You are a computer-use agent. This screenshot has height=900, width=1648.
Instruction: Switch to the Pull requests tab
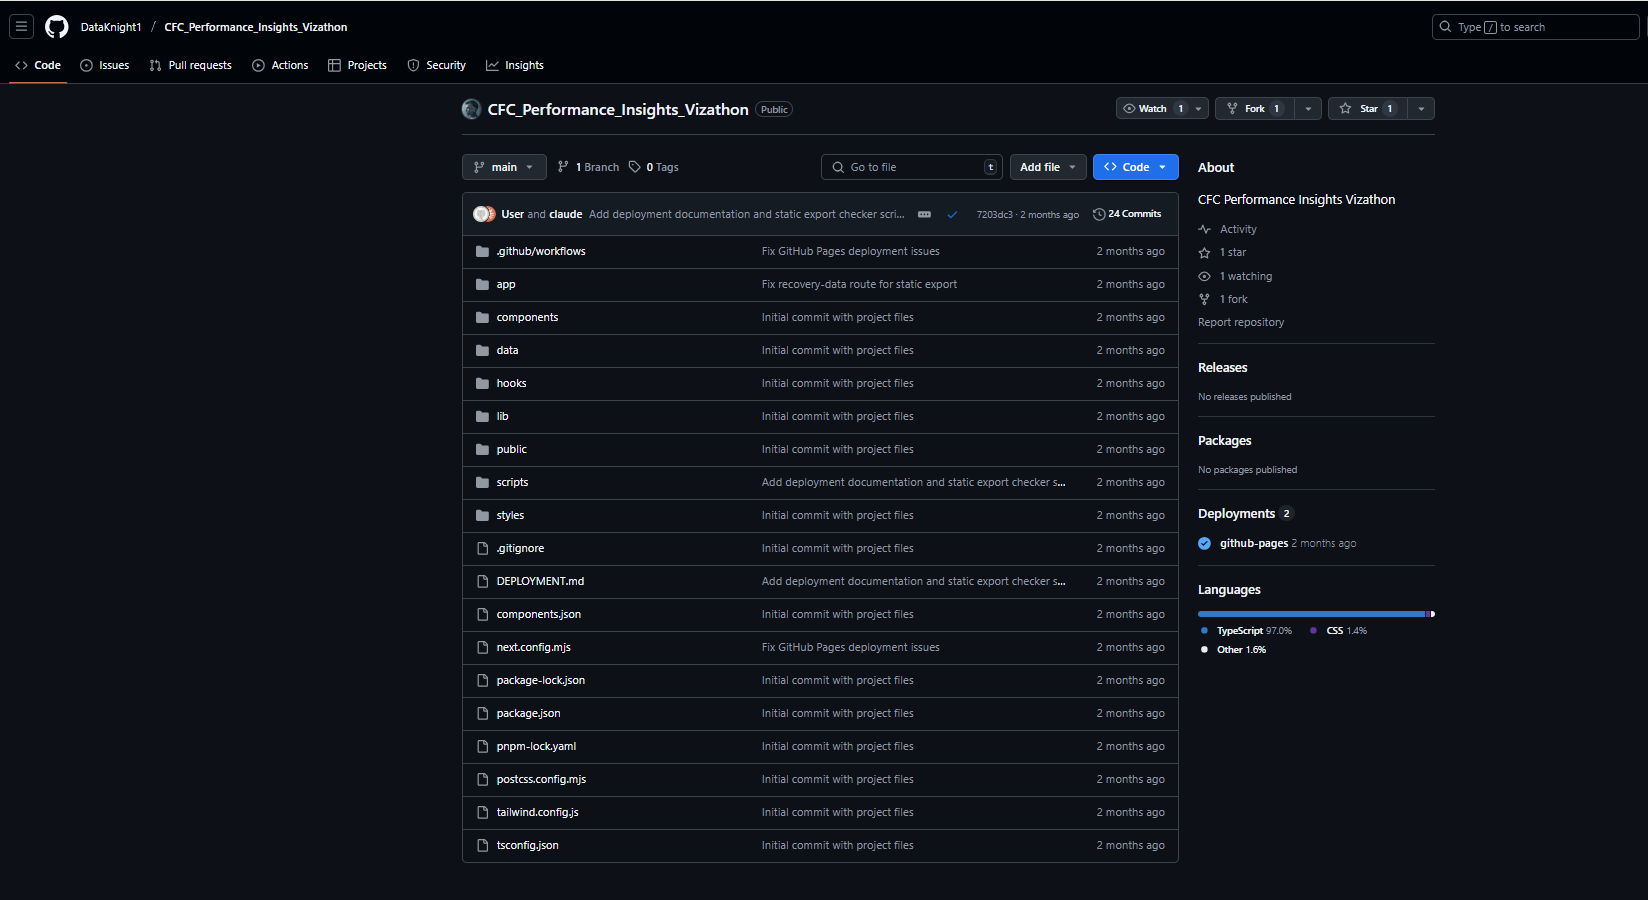(x=190, y=65)
